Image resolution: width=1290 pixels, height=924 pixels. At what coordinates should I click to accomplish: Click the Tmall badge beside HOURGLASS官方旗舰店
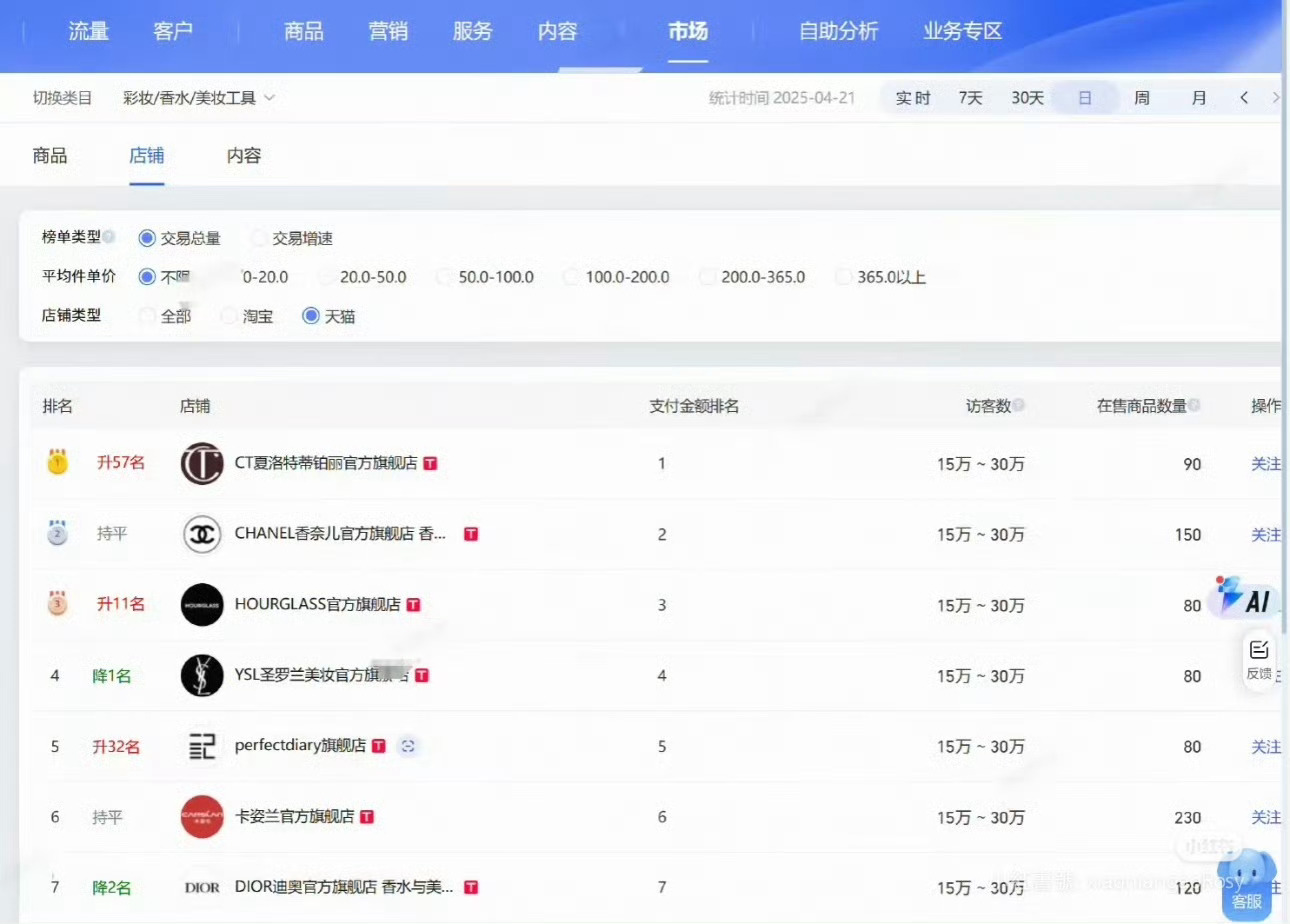tap(414, 605)
